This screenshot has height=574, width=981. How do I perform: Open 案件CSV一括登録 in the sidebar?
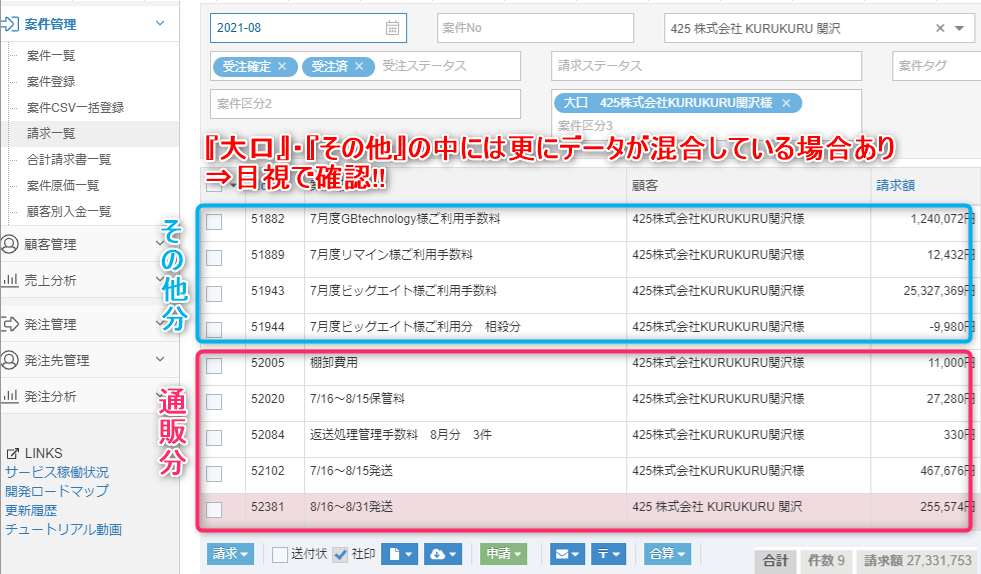[75, 108]
